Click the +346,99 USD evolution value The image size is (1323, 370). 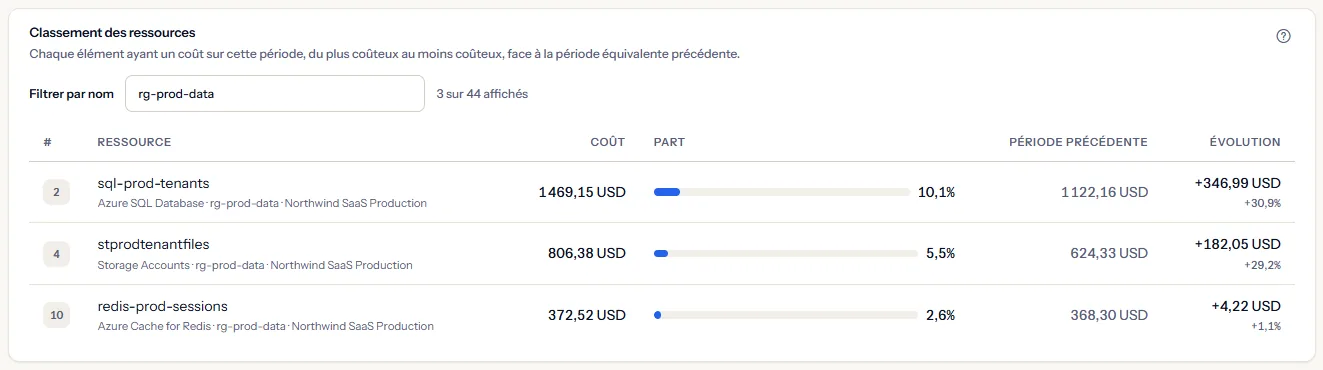[x=1237, y=184]
